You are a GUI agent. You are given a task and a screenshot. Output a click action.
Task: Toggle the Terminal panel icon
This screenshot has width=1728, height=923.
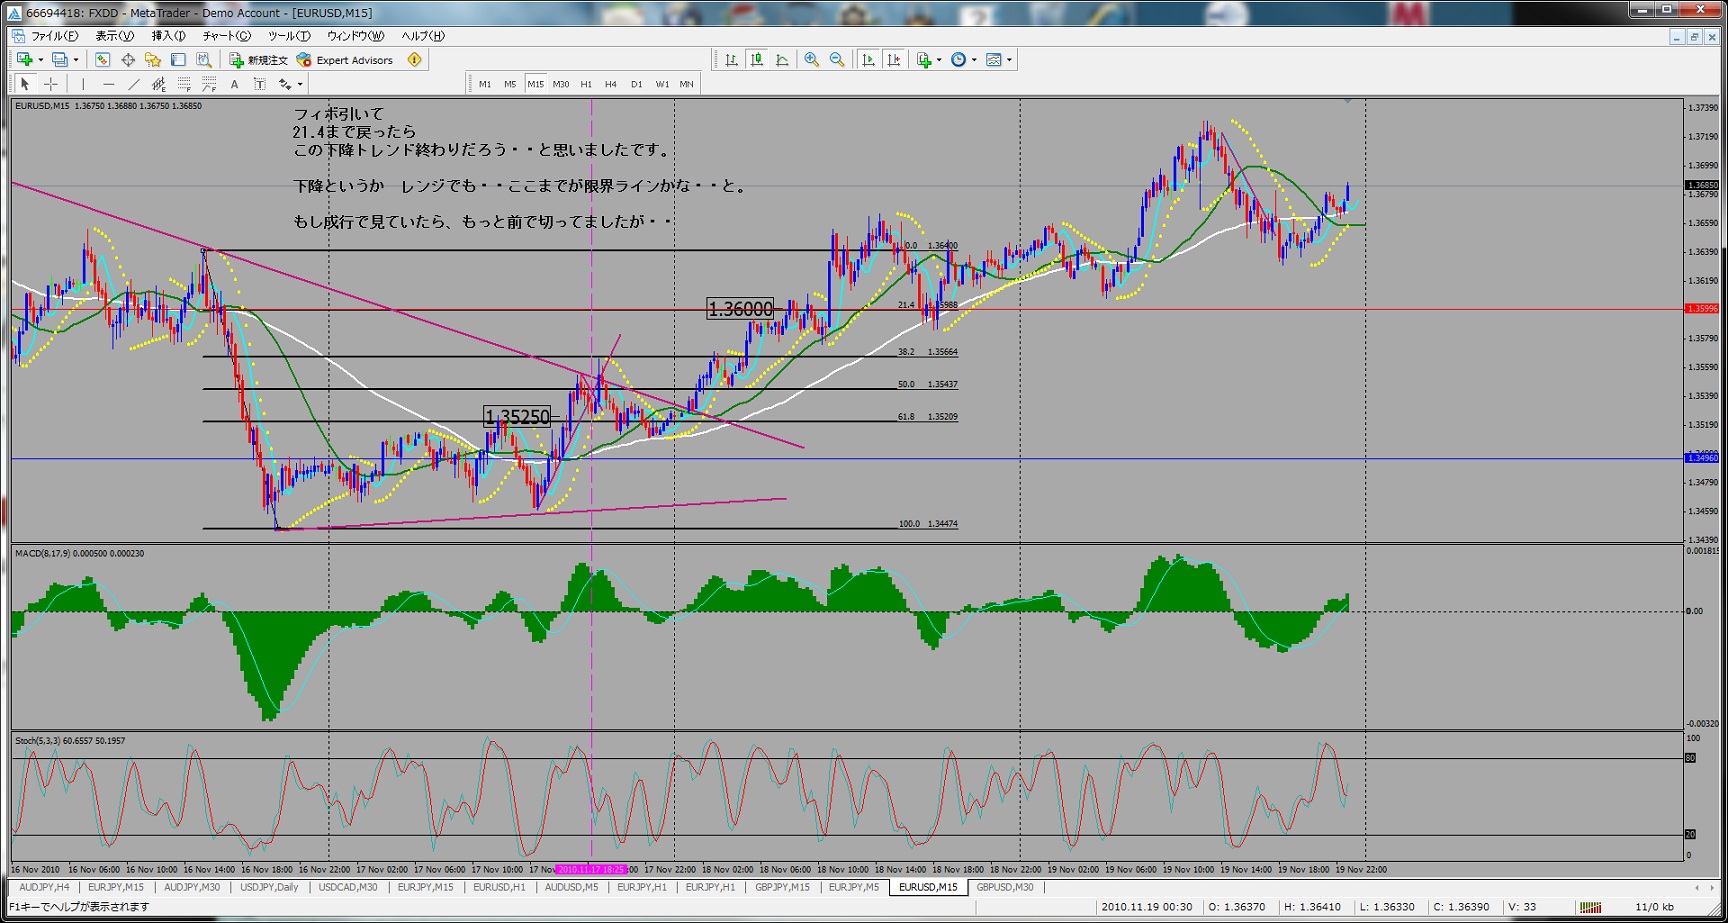click(178, 60)
